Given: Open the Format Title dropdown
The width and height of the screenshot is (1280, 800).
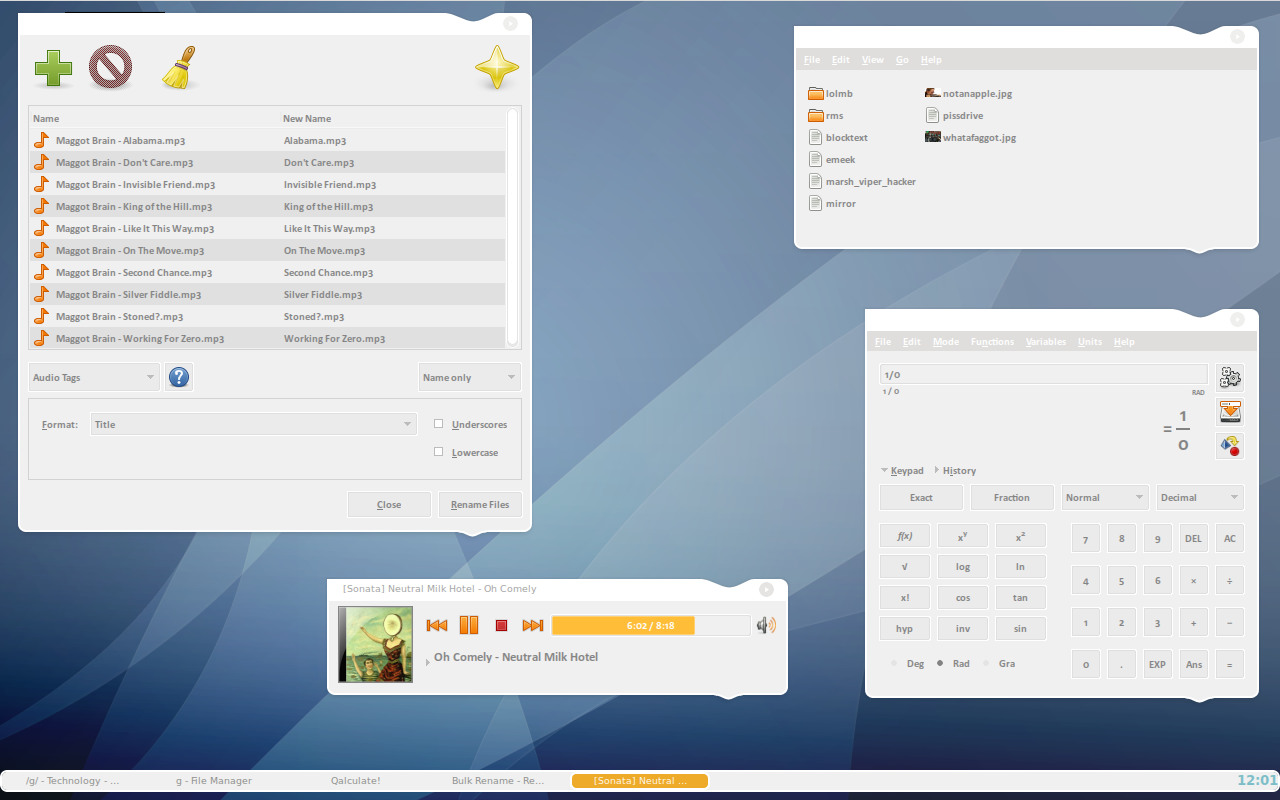Looking at the screenshot, I should pyautogui.click(x=254, y=424).
